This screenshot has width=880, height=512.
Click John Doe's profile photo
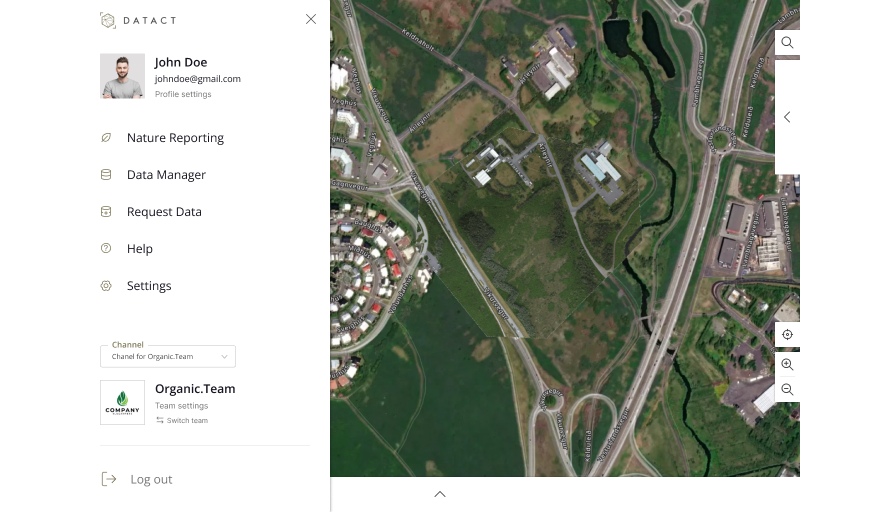click(122, 76)
